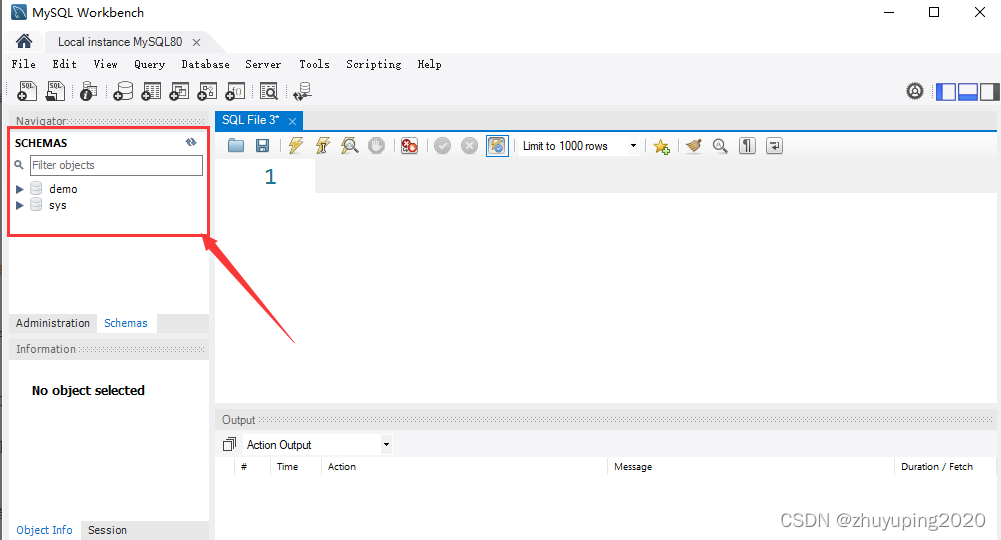1001x540 pixels.
Task: Open Workbench preferences gear icon
Action: (x=915, y=91)
